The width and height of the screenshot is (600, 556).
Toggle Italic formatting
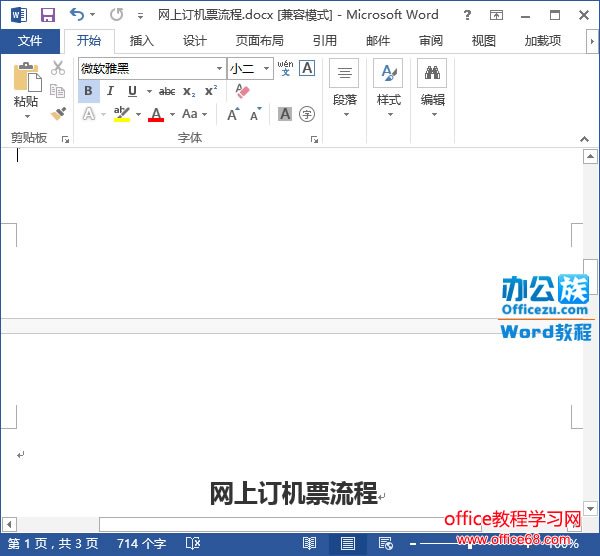(x=110, y=91)
